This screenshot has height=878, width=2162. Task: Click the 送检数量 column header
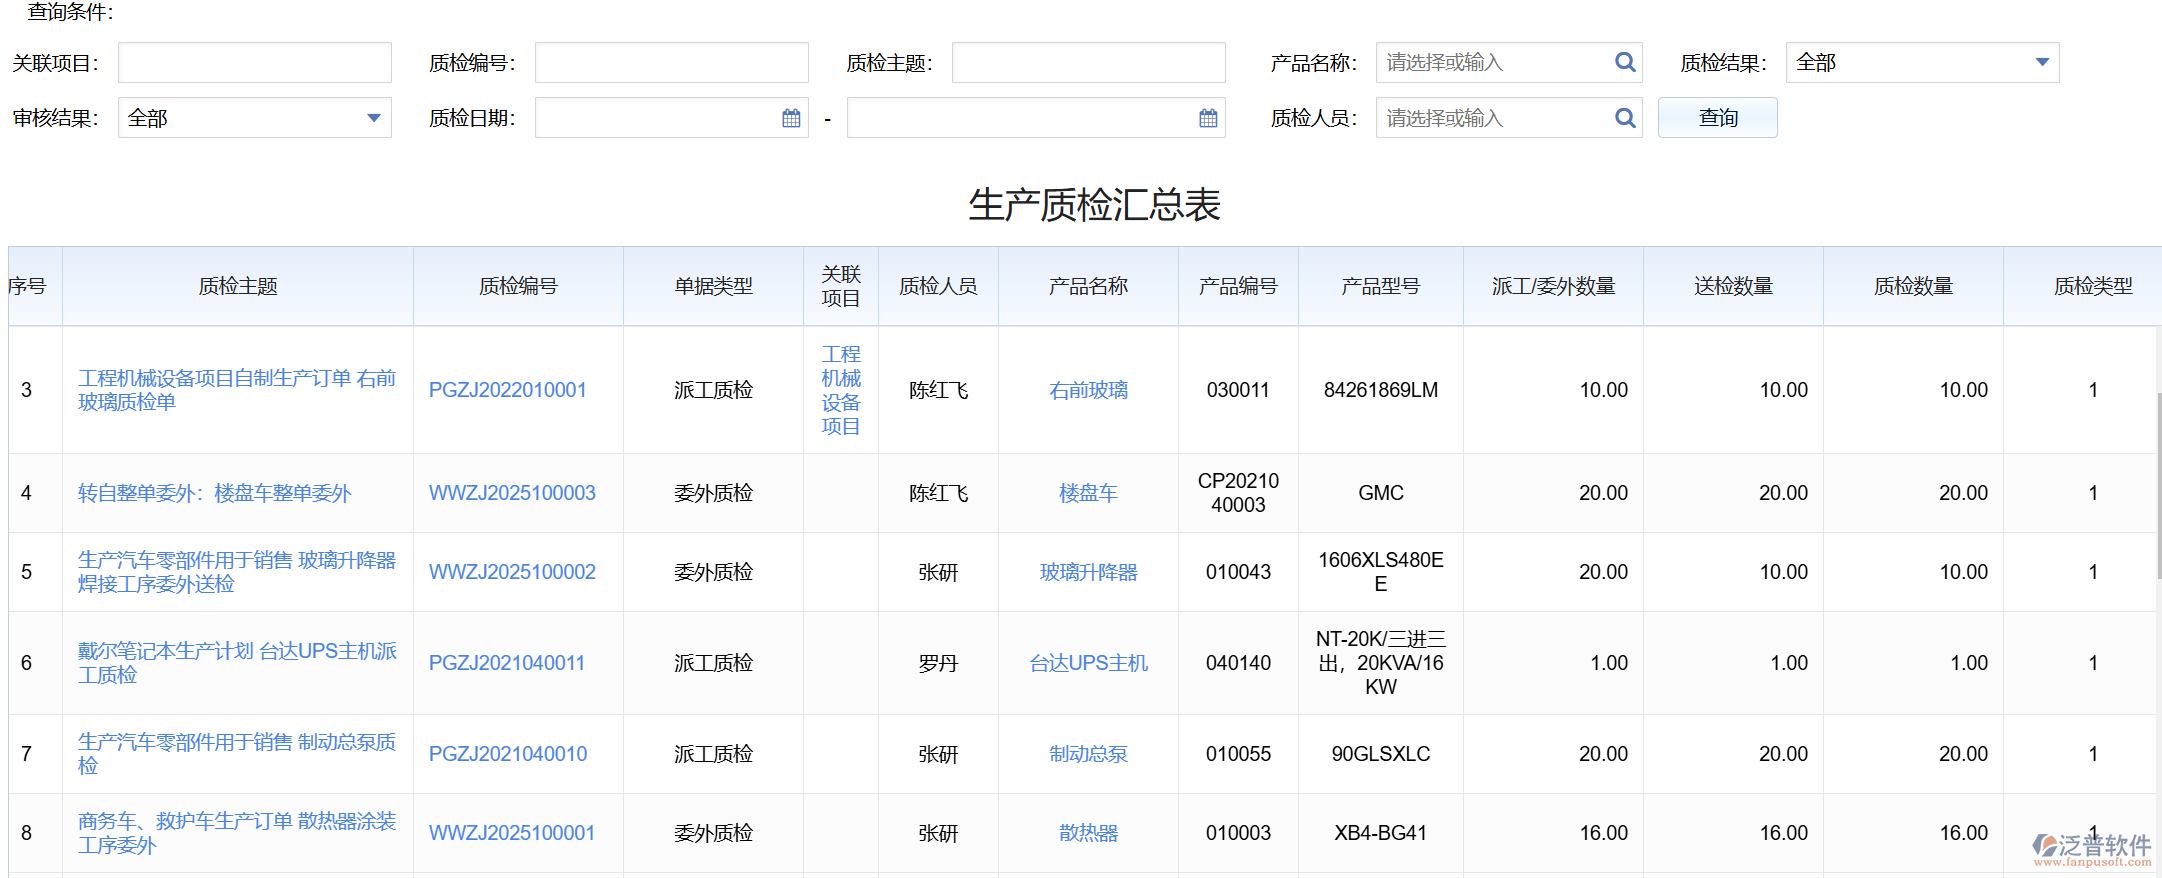click(x=1733, y=286)
